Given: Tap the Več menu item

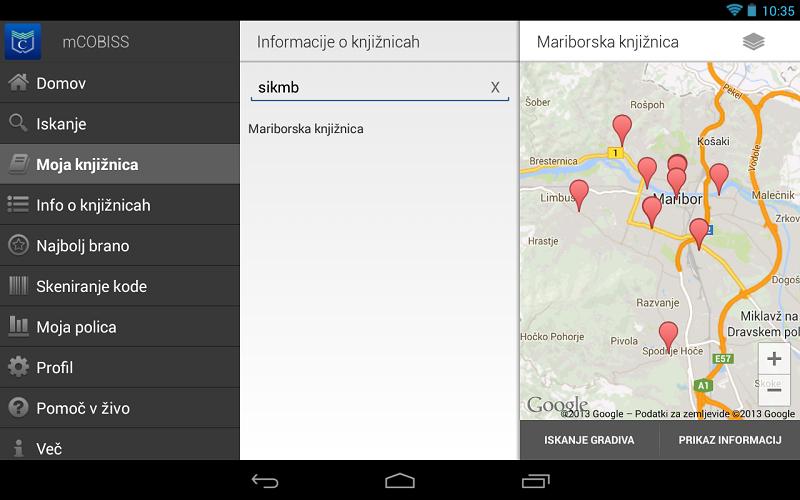Looking at the screenshot, I should point(120,445).
